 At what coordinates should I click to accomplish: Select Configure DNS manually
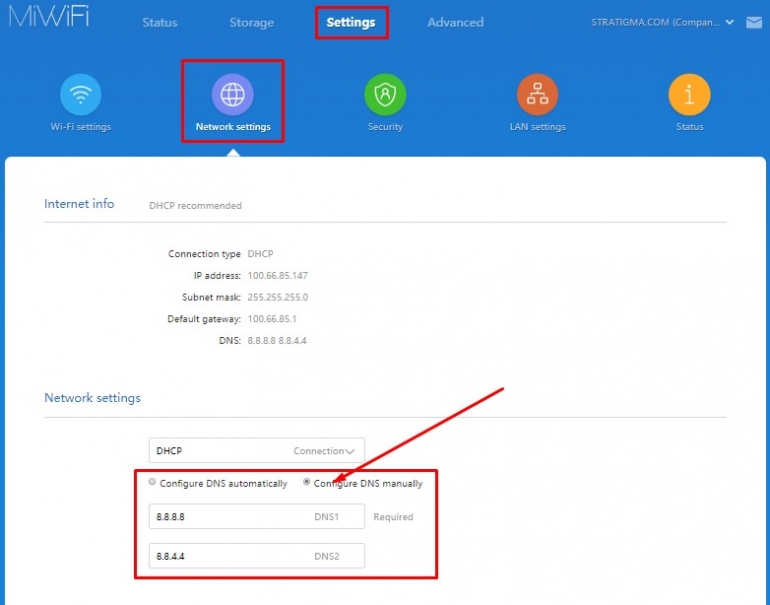306,482
